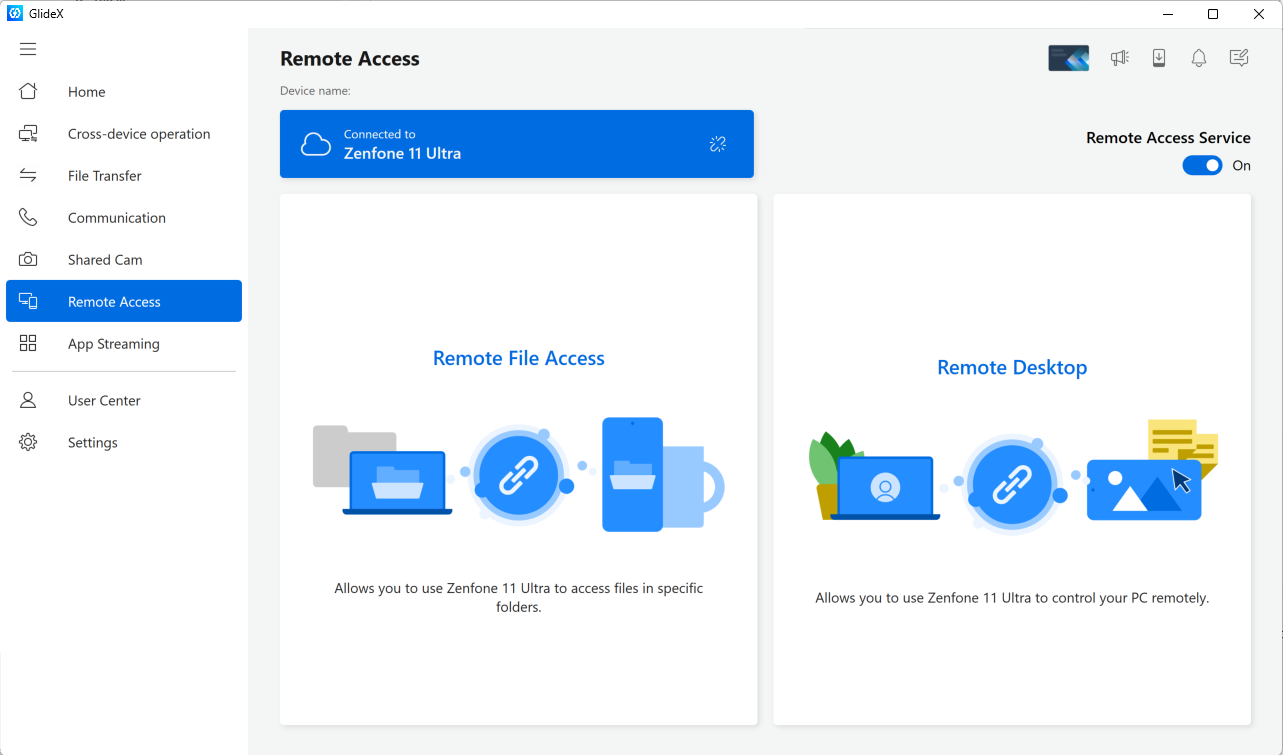1283x755 pixels.
Task: Open the notifications bell
Action: click(x=1198, y=57)
